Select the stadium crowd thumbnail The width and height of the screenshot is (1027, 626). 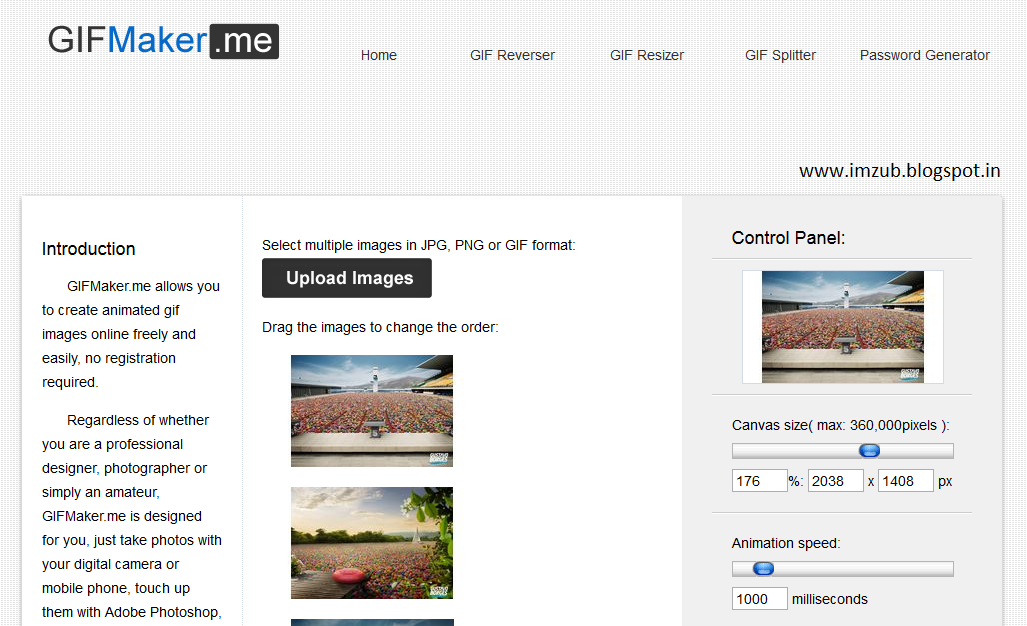371,410
